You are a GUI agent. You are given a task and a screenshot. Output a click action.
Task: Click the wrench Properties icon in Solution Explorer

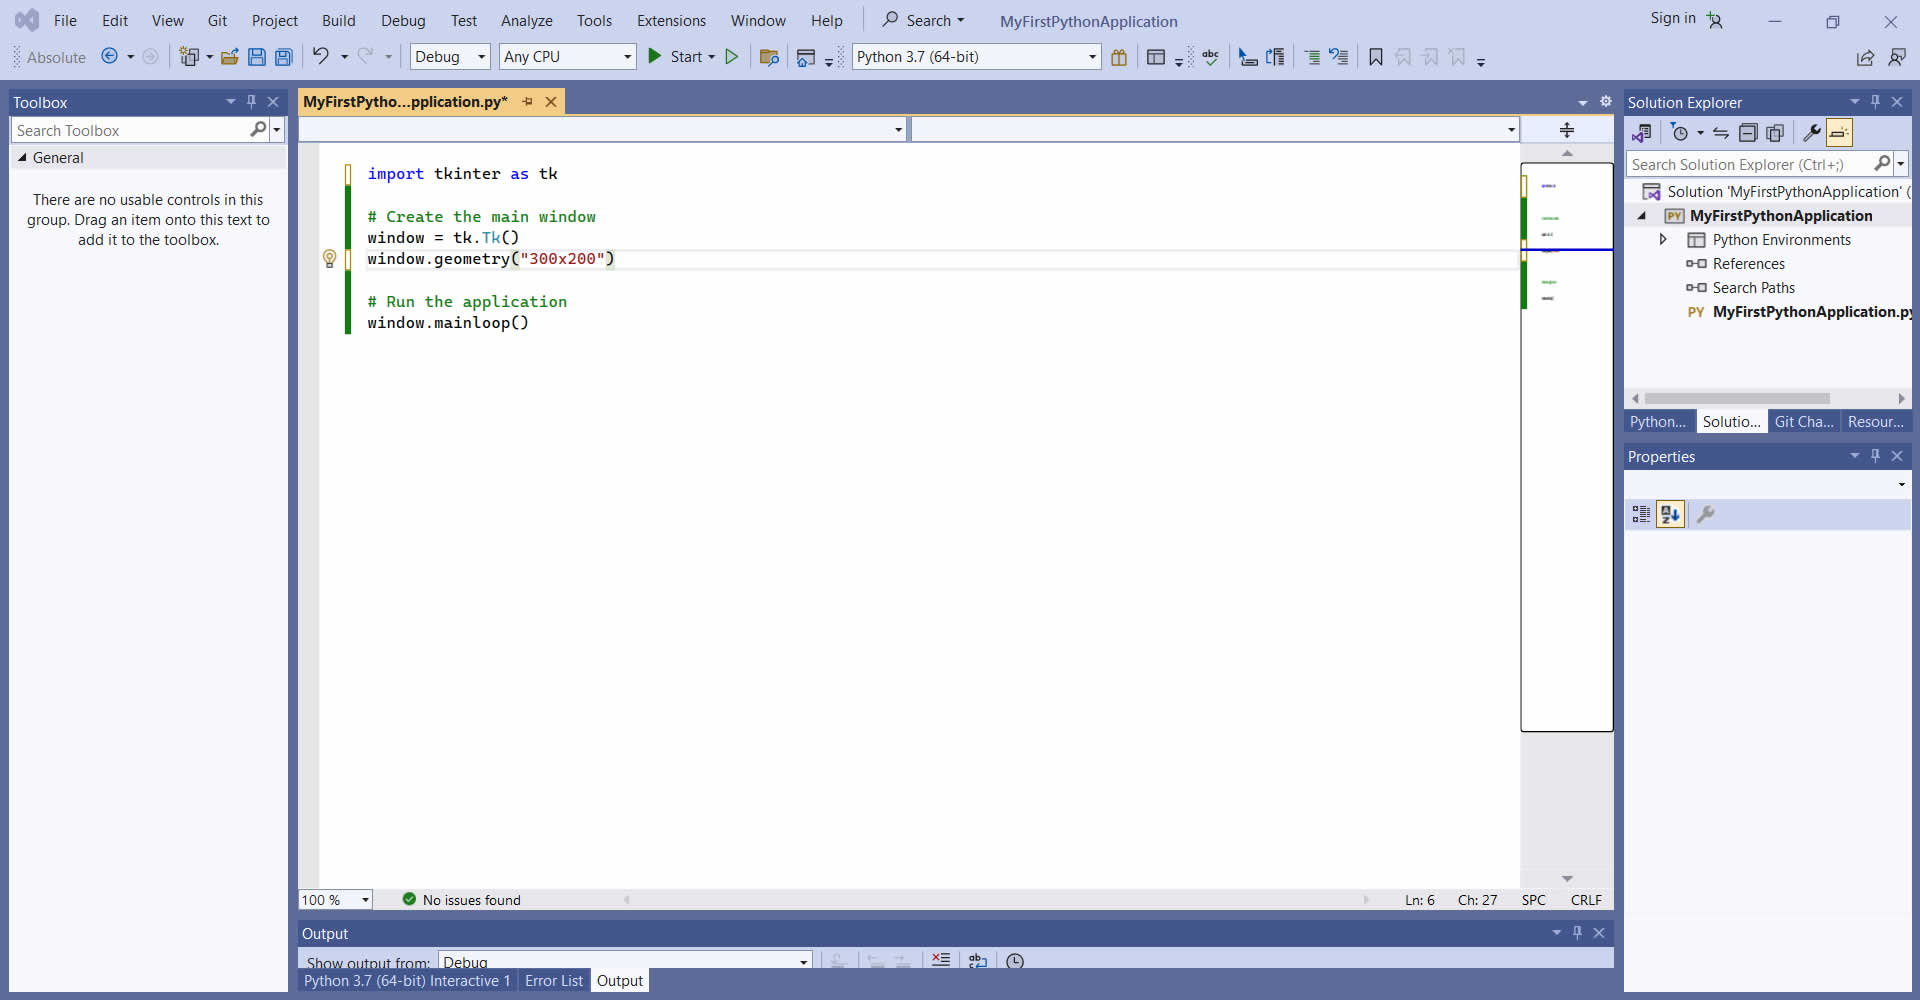[1811, 133]
